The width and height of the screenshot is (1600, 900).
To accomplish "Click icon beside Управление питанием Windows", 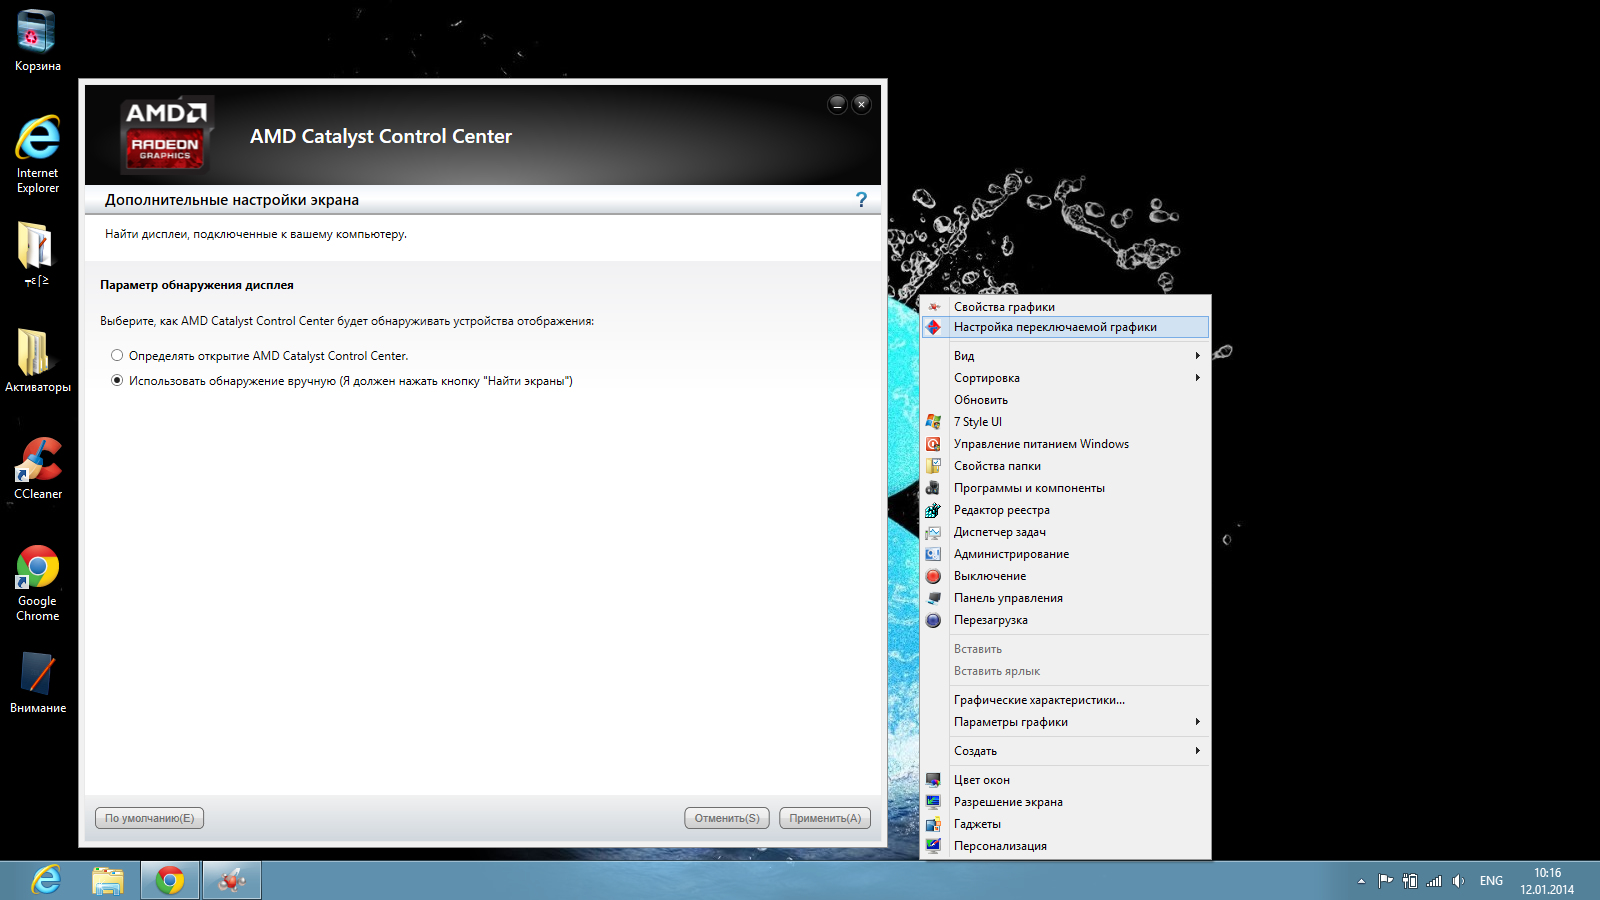I will tap(933, 444).
